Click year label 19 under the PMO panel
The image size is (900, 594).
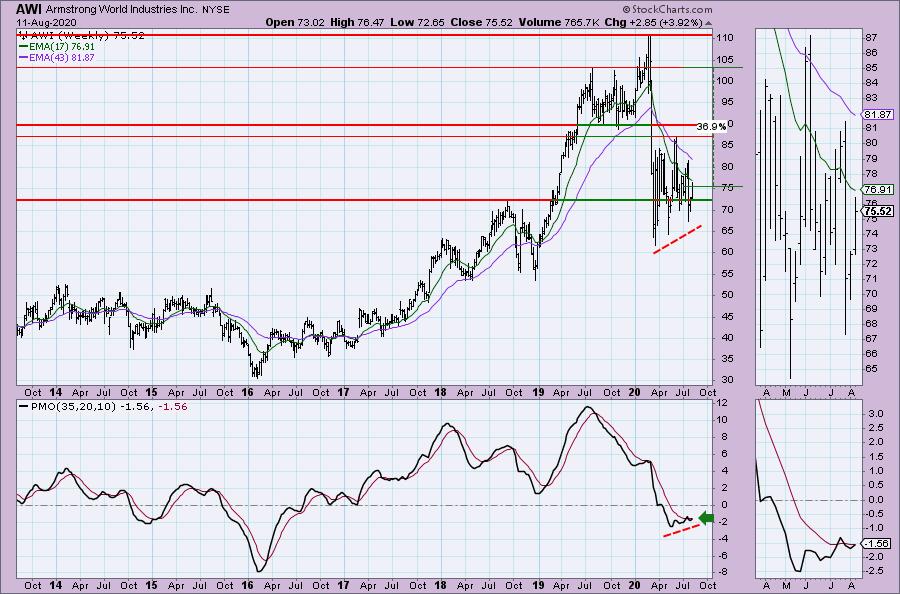[538, 585]
